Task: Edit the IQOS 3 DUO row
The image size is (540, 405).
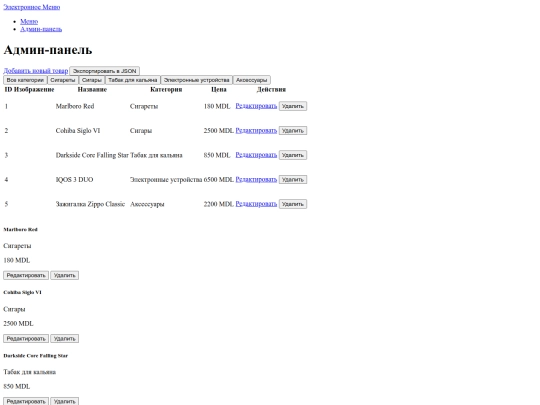Action: (256, 179)
